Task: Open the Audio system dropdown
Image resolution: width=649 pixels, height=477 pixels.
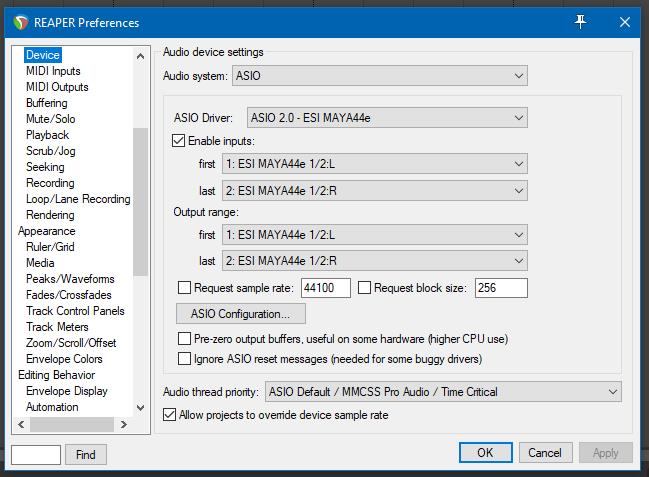Action: [380, 76]
